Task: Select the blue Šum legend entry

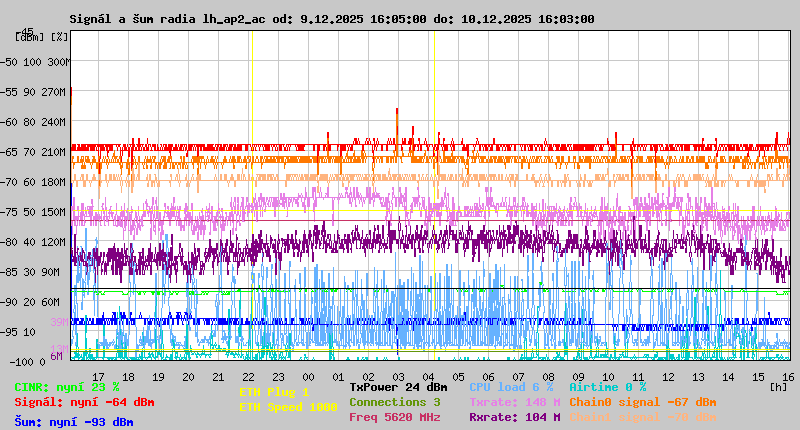Action: pos(74,422)
